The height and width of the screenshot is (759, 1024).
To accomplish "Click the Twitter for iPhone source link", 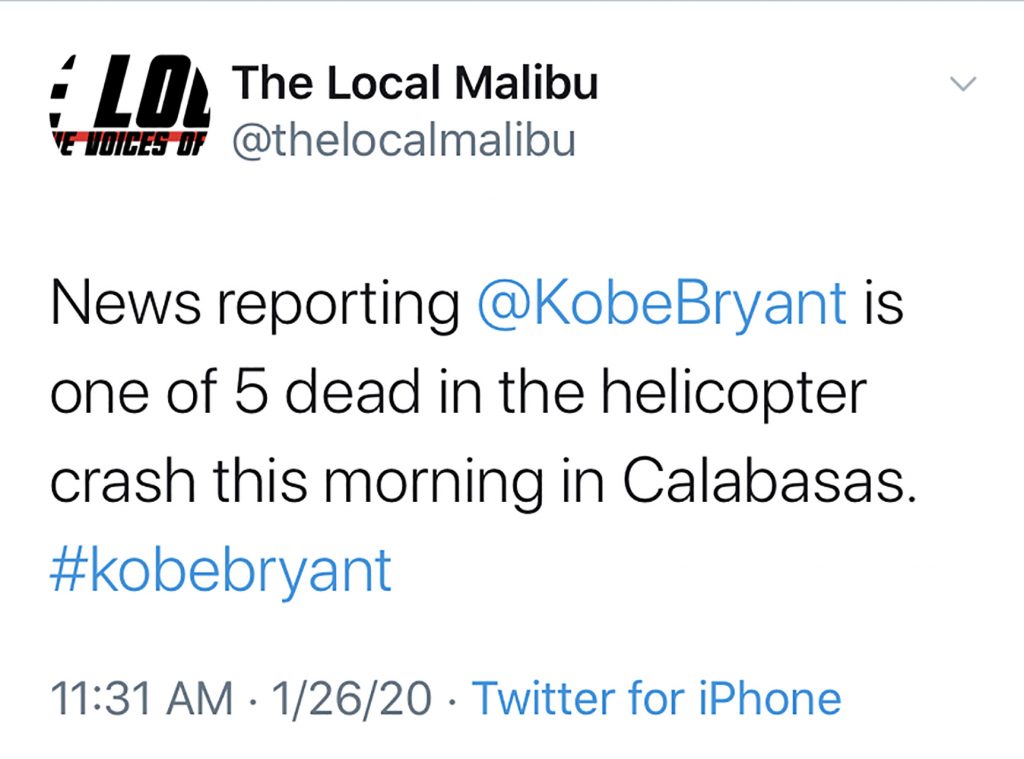I will (x=656, y=698).
